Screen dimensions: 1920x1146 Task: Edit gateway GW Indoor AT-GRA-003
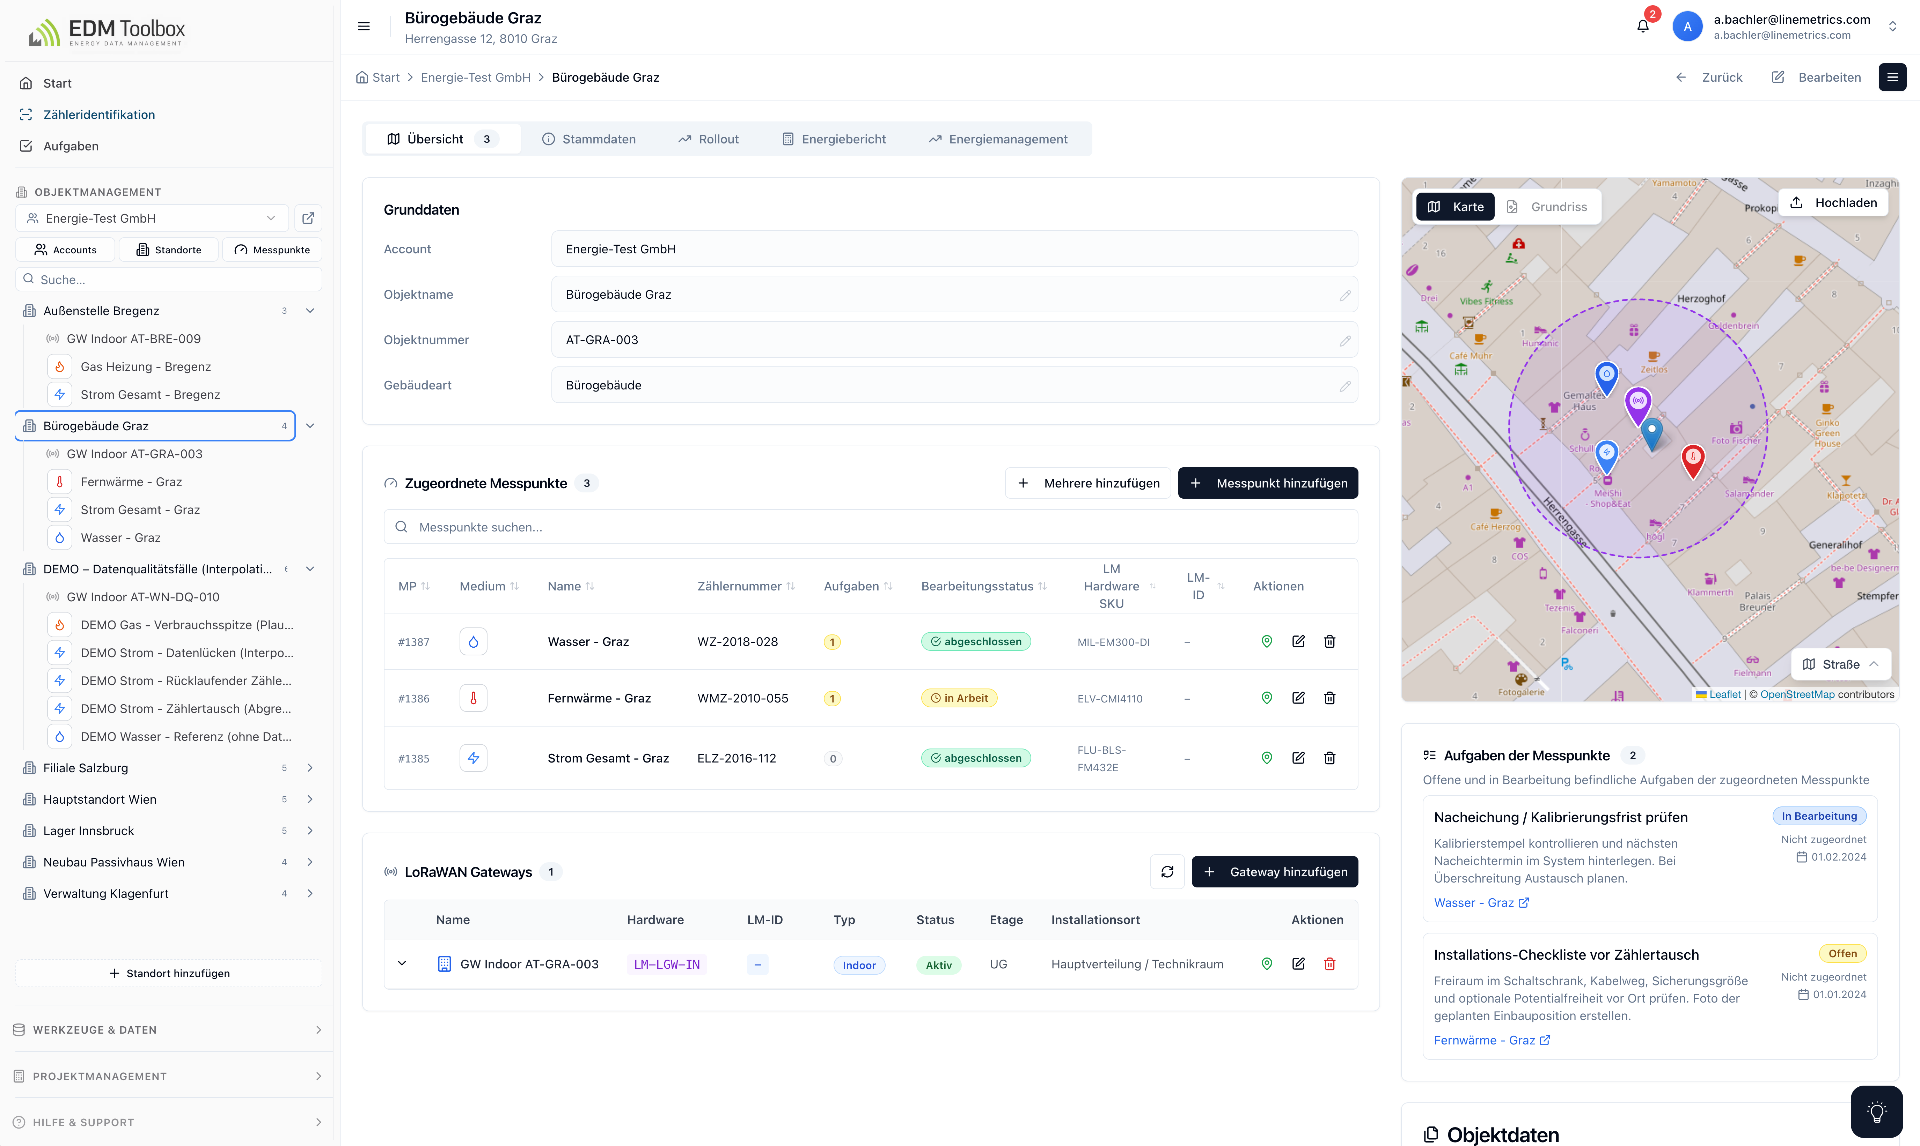click(x=1298, y=964)
